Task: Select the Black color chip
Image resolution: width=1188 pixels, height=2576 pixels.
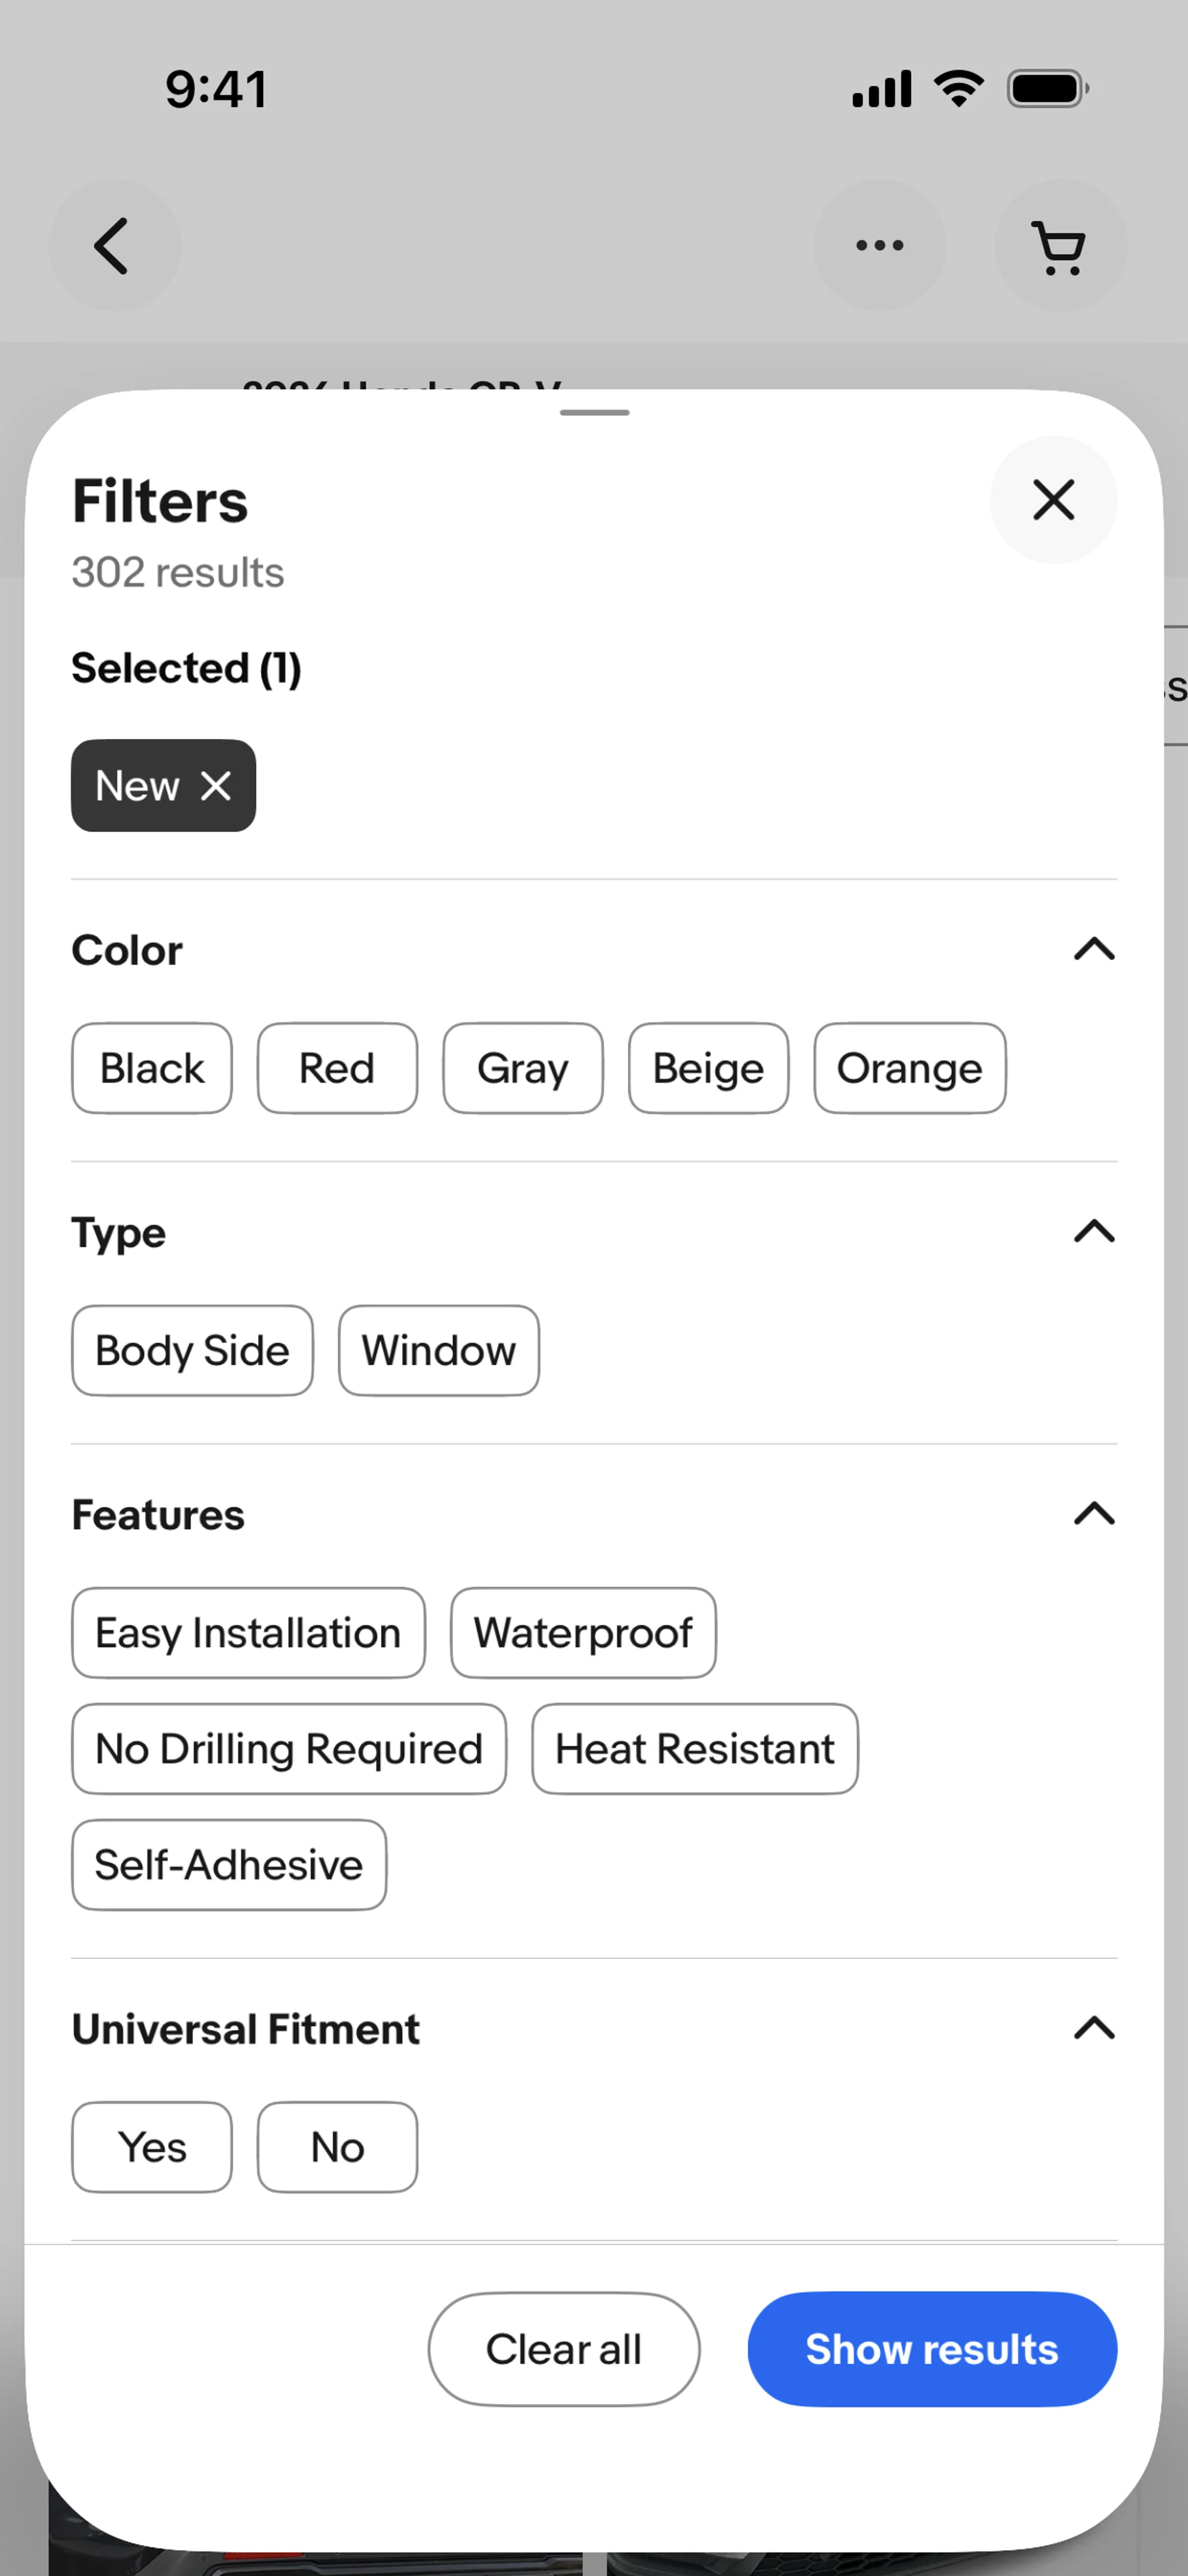Action: coord(152,1068)
